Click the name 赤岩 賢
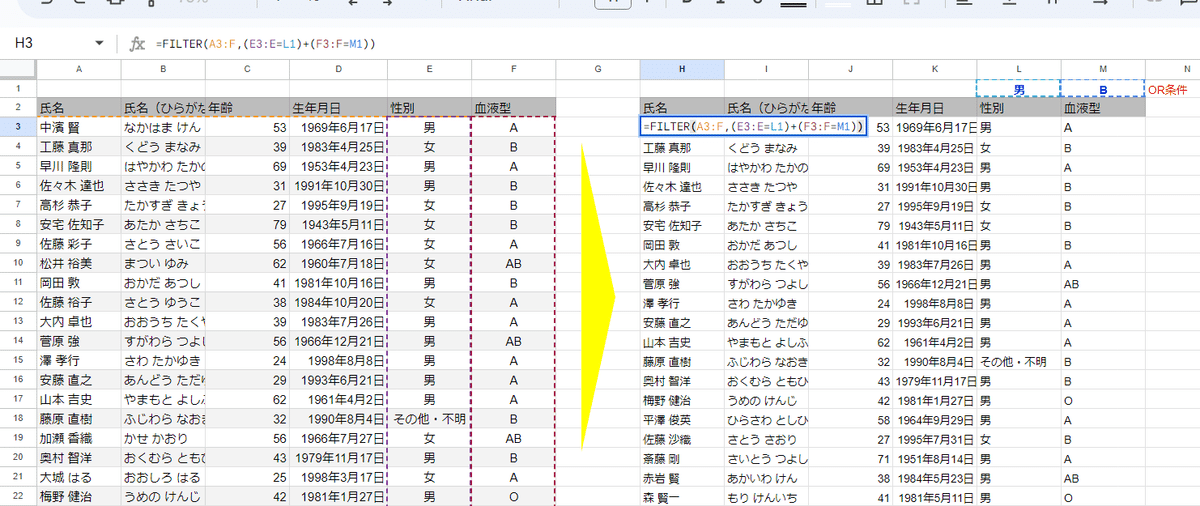The width and height of the screenshot is (1200, 506). [x=662, y=477]
